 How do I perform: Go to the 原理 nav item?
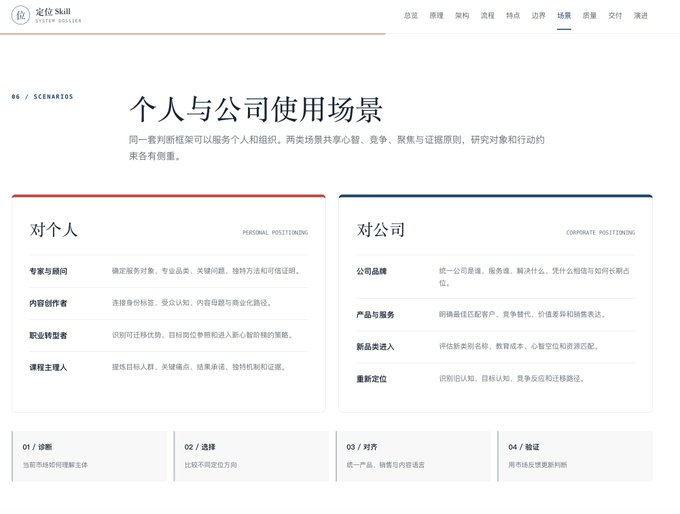pos(436,16)
